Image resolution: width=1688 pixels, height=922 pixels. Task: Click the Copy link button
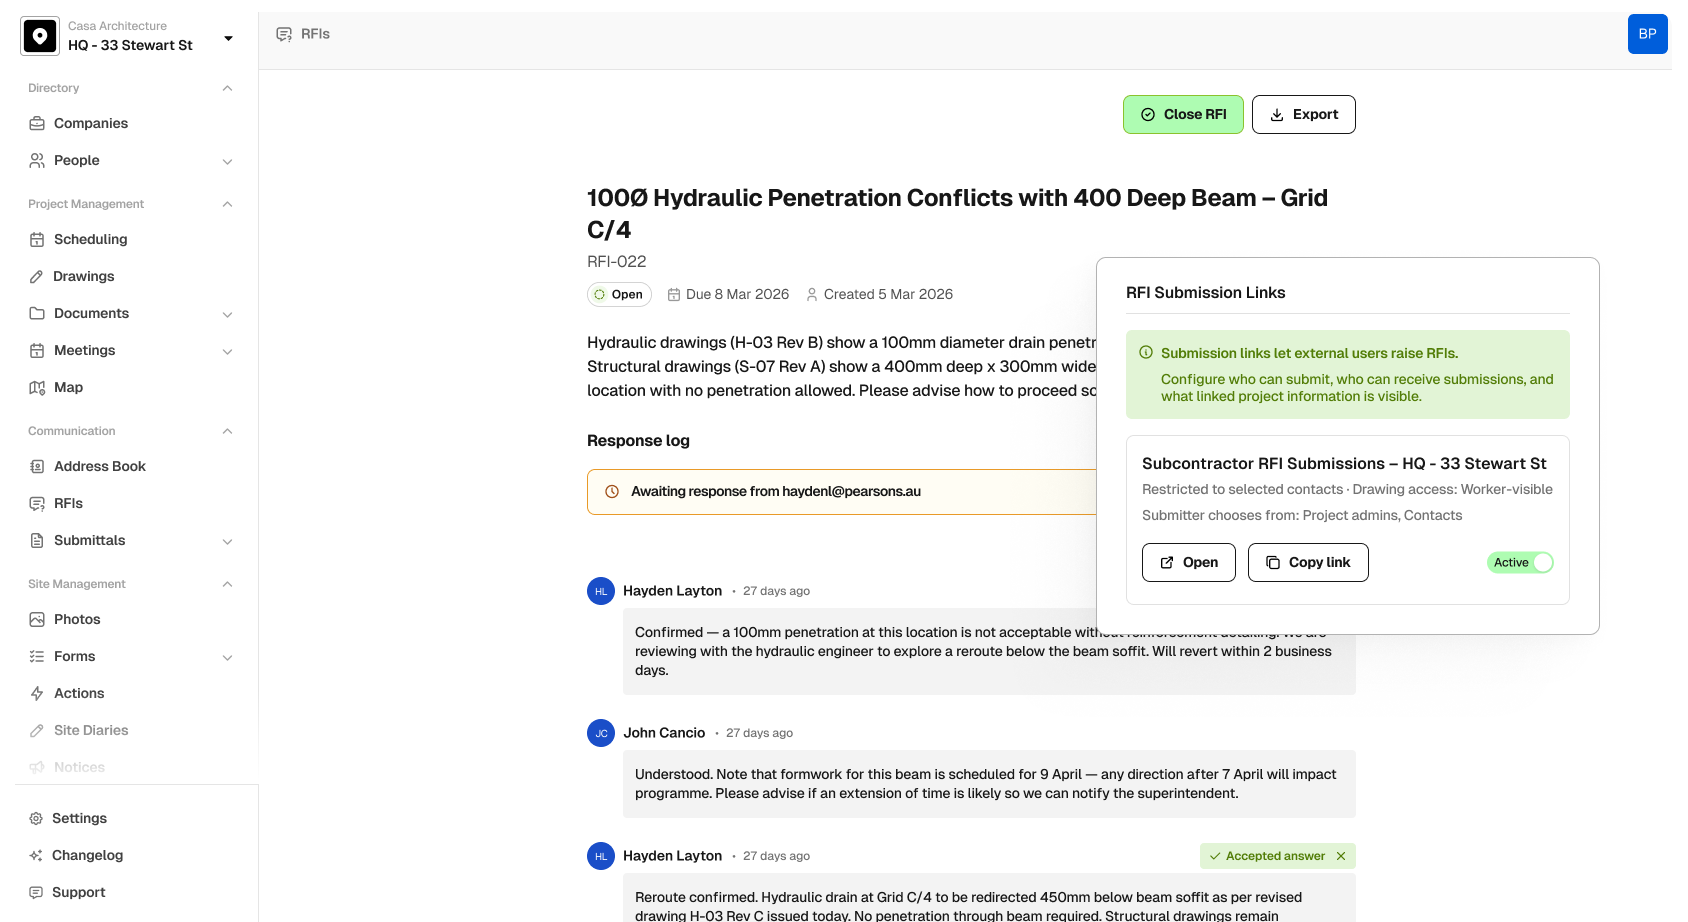(1308, 562)
